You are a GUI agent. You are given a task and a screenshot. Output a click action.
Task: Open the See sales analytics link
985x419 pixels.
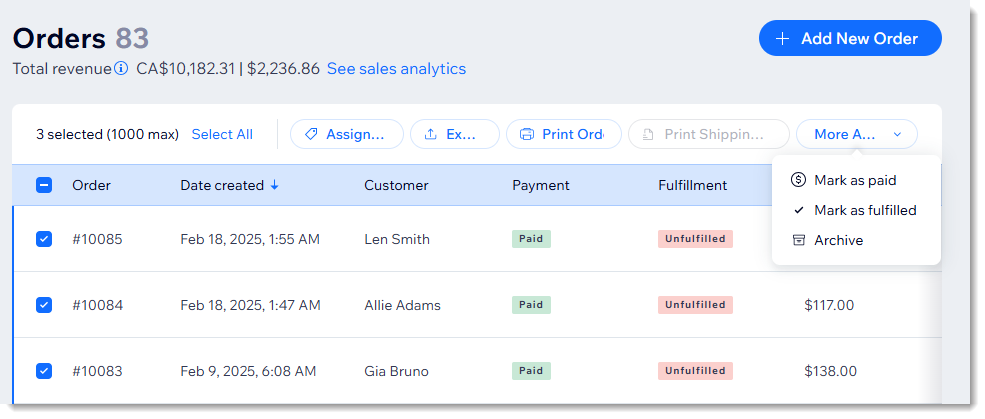point(396,68)
